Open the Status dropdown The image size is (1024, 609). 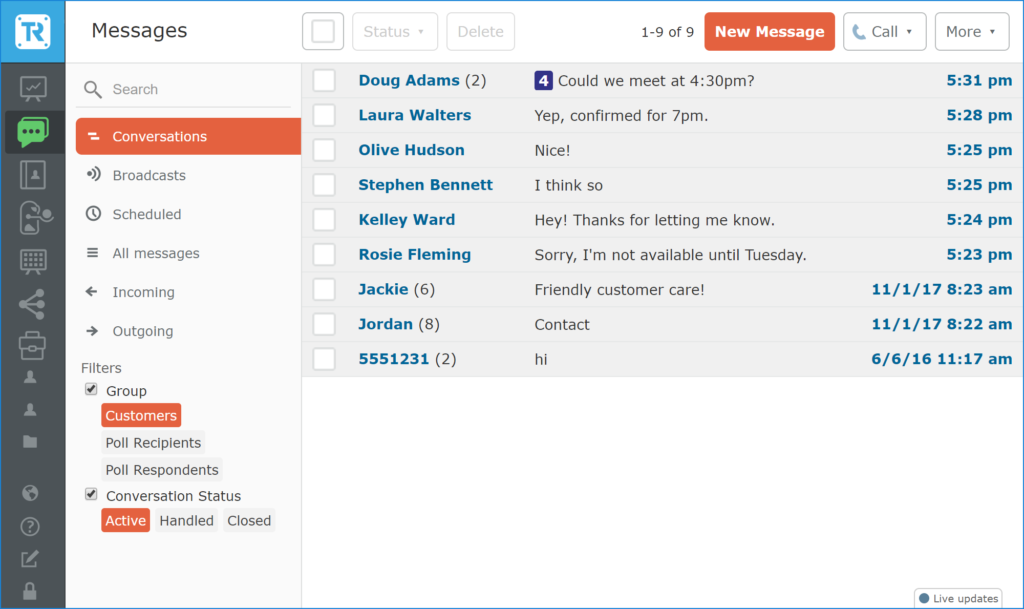394,31
